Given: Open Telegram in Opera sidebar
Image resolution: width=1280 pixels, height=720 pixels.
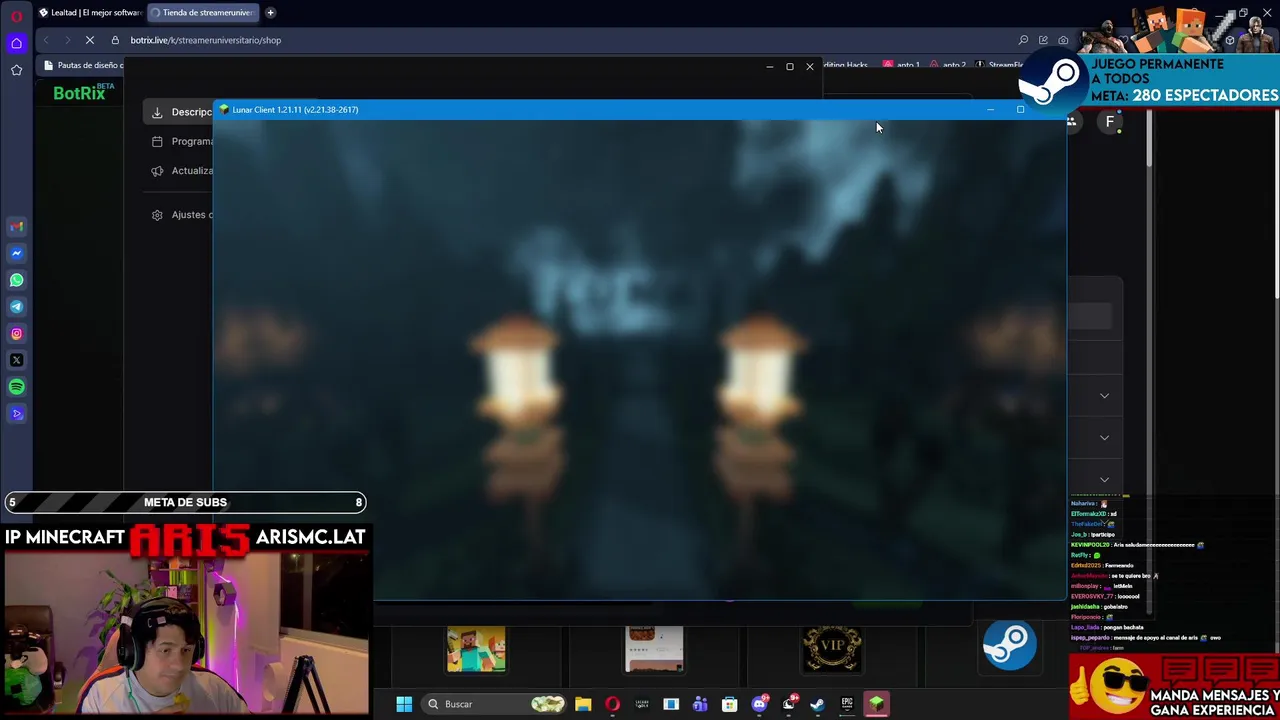Looking at the screenshot, I should click(x=16, y=307).
